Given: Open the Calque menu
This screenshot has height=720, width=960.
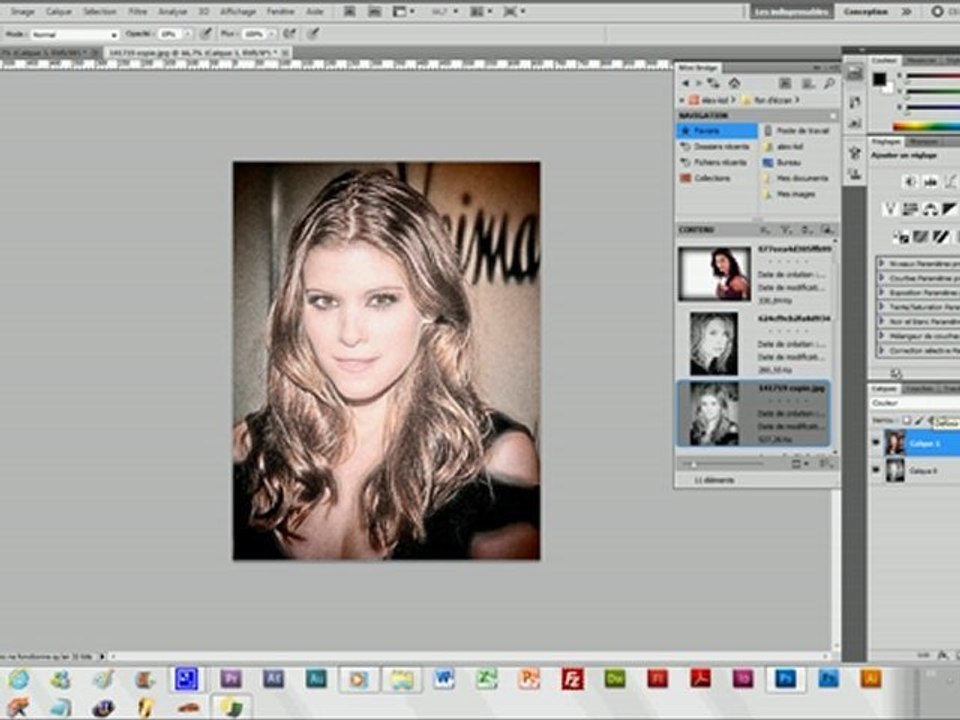Looking at the screenshot, I should click(x=59, y=11).
